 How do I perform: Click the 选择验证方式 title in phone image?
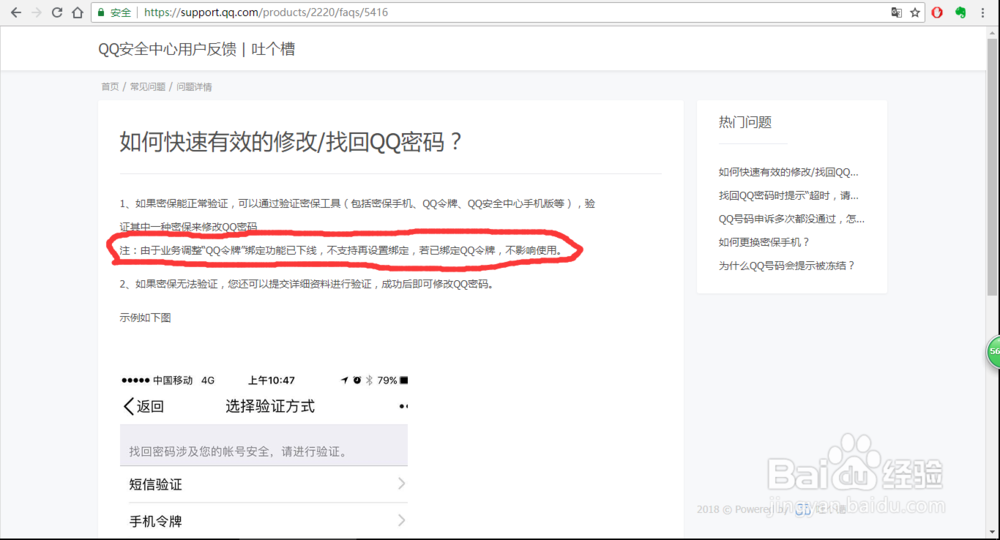(270, 406)
